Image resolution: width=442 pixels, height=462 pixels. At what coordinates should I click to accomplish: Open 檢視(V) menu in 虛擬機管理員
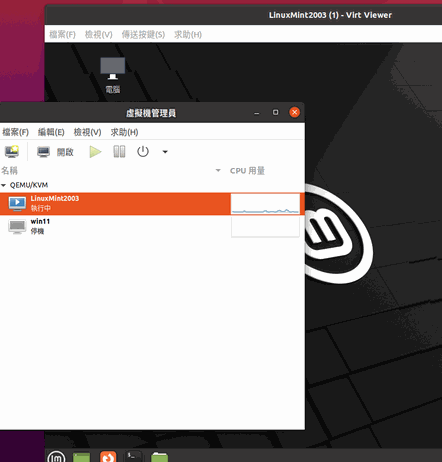click(x=87, y=132)
